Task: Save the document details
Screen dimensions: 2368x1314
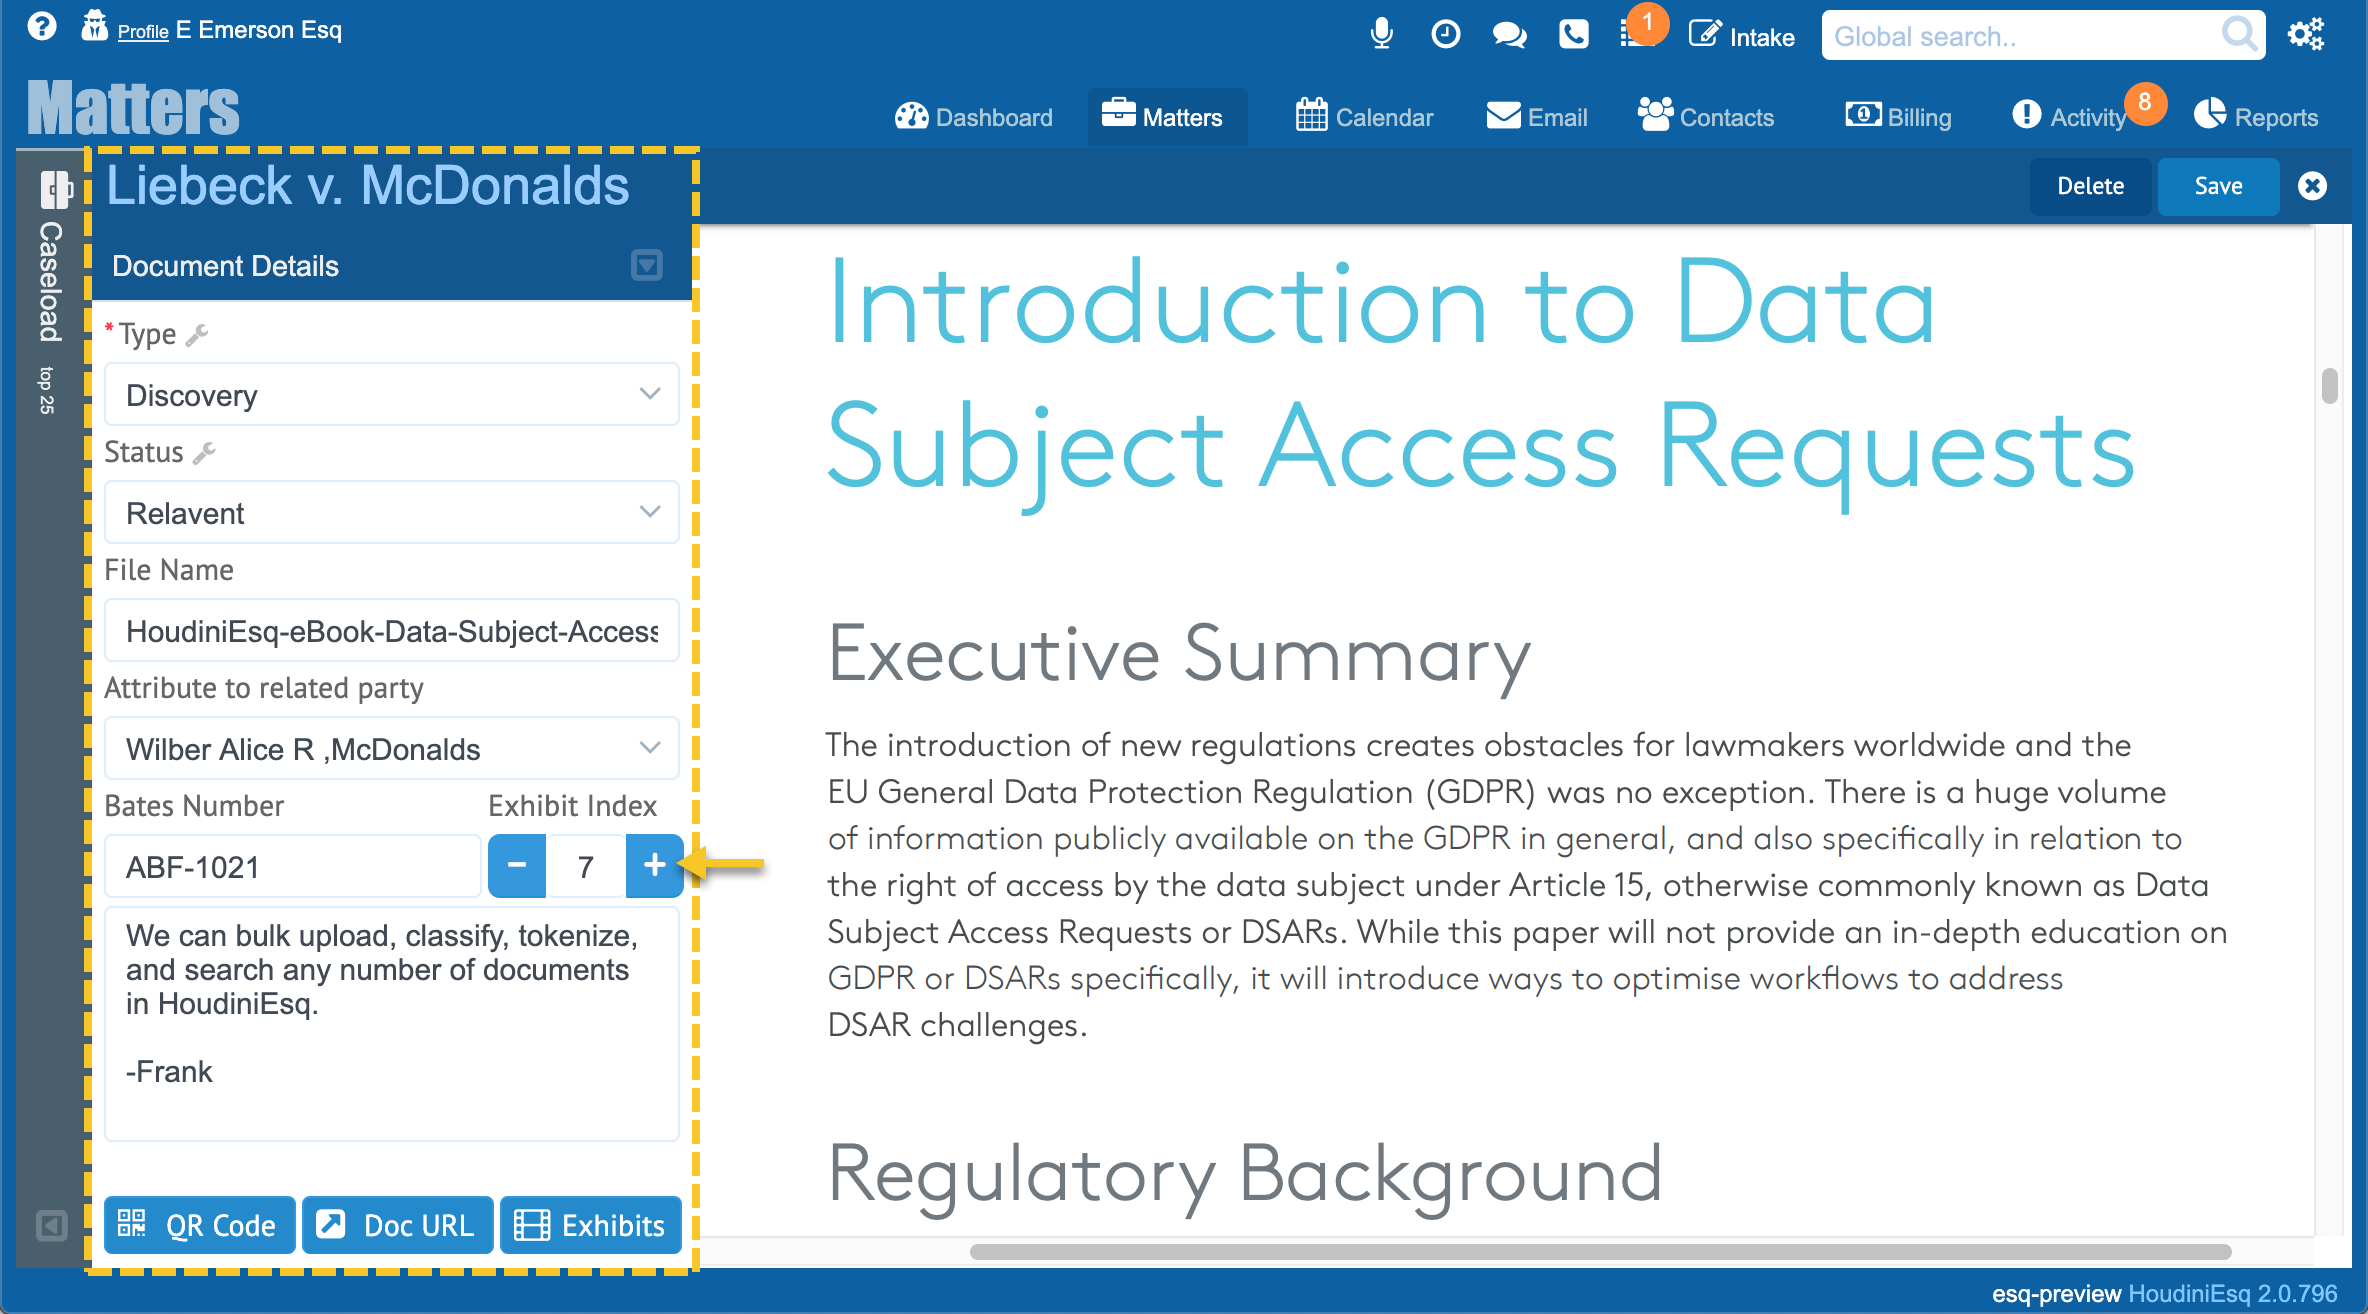Action: pyautogui.click(x=2218, y=186)
